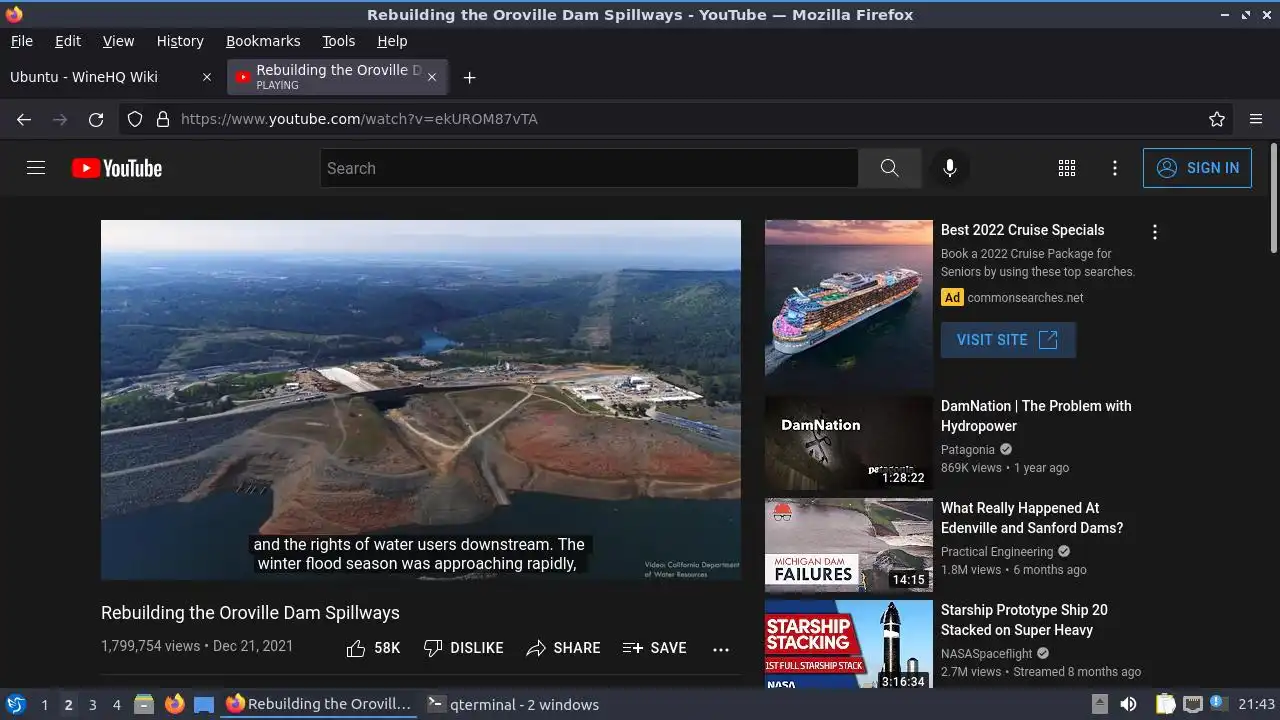This screenshot has width=1280, height=720.
Task: Expand hidden tray icons arrow
Action: click(x=1100, y=704)
